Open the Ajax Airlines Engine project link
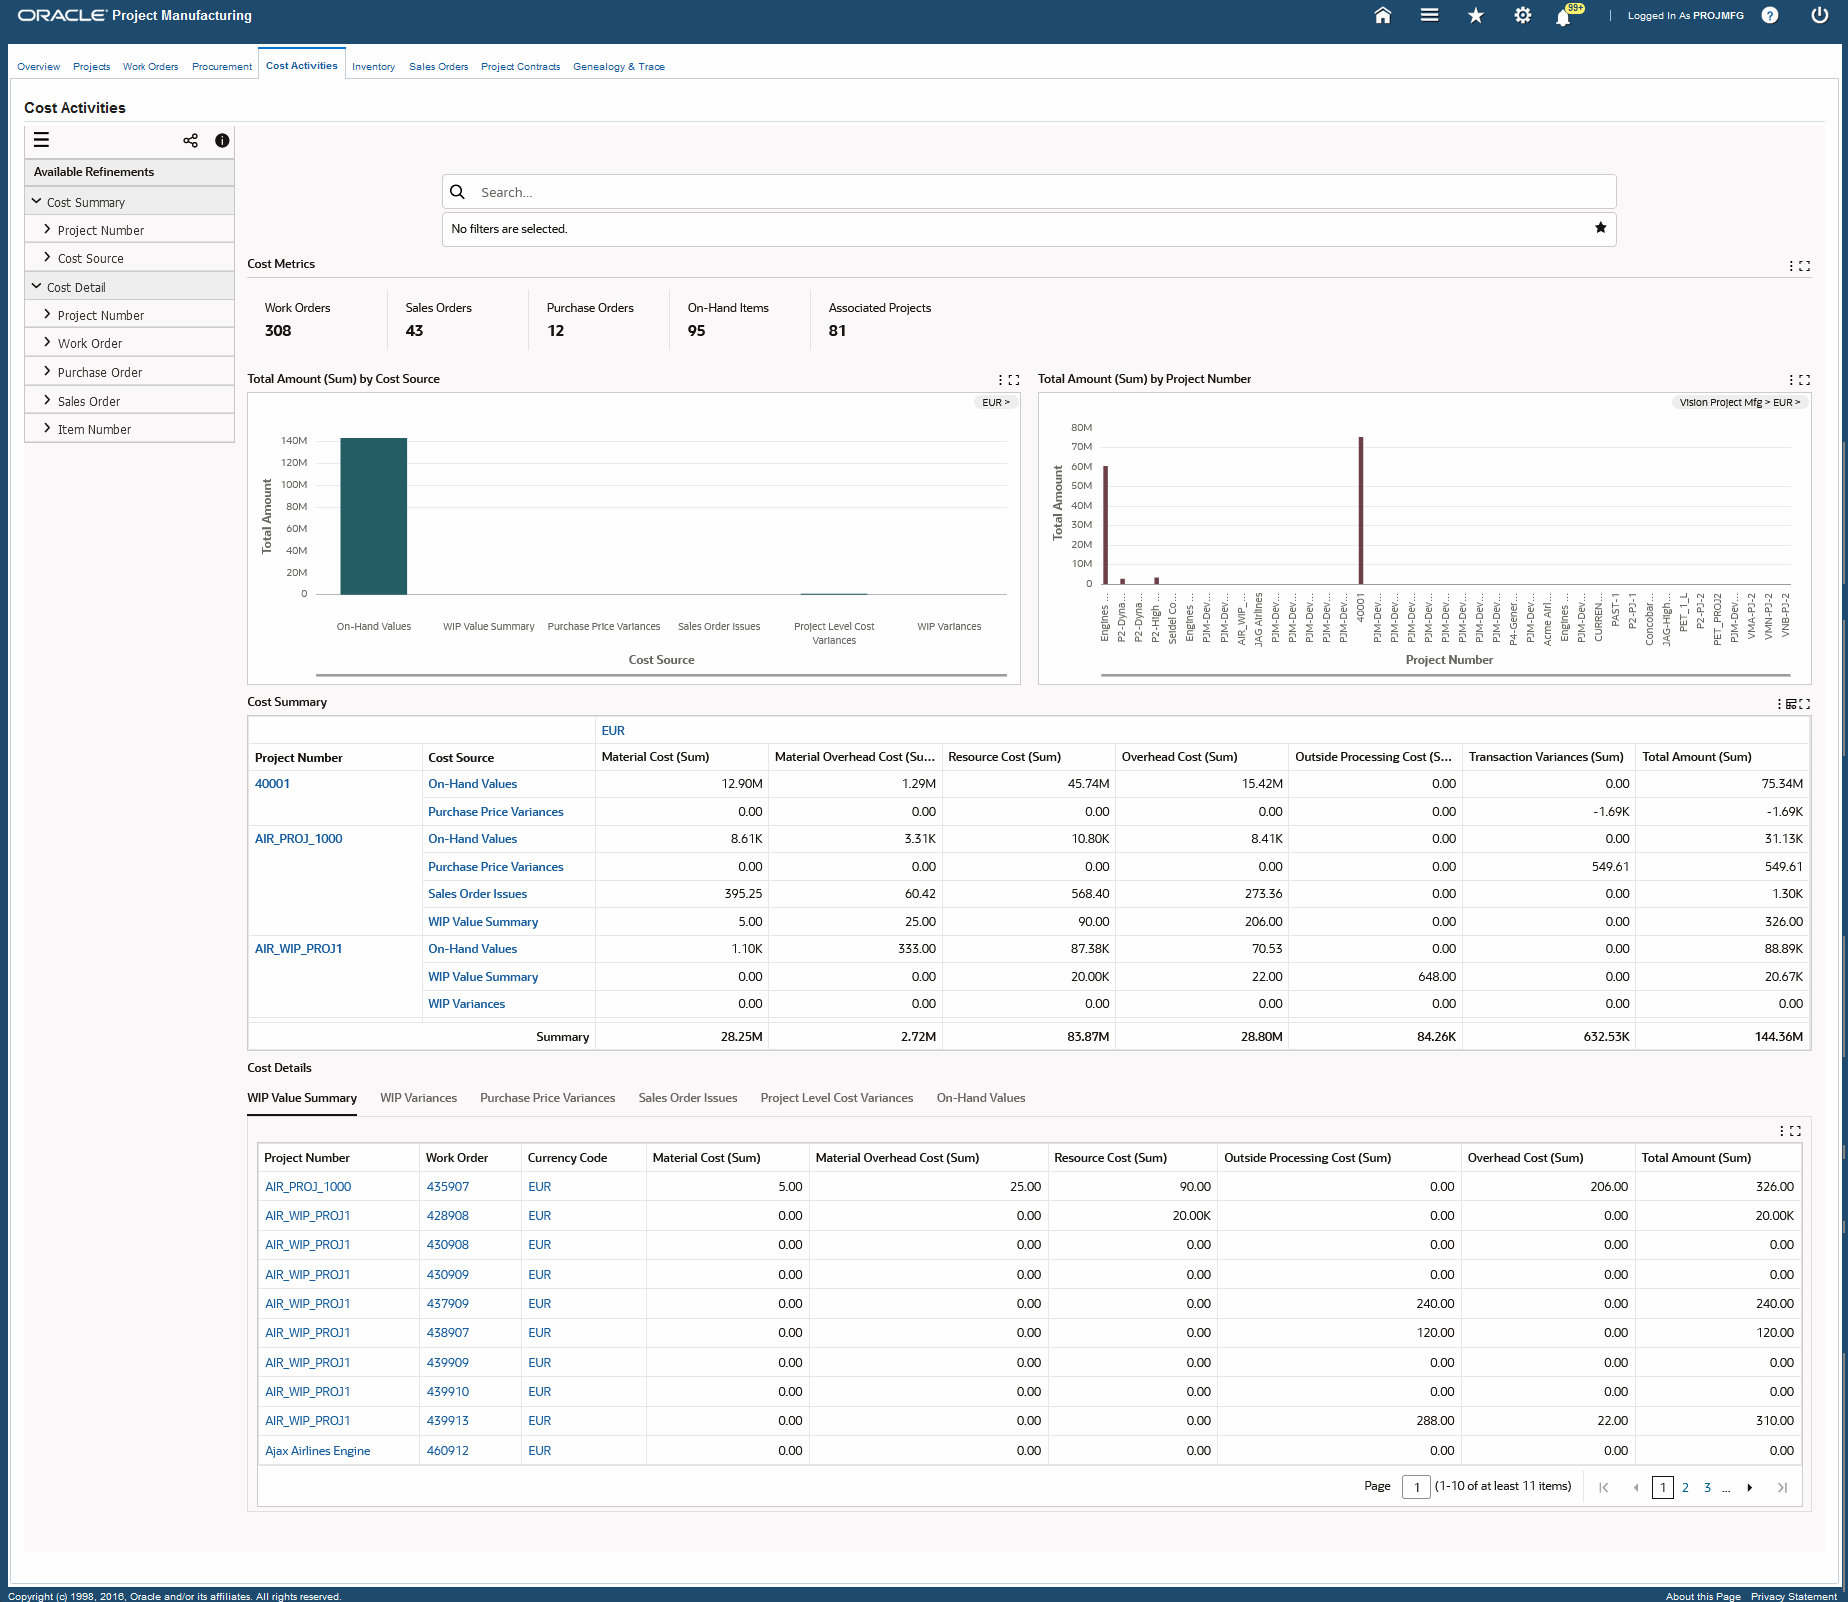Image resolution: width=1848 pixels, height=1602 pixels. point(317,1451)
